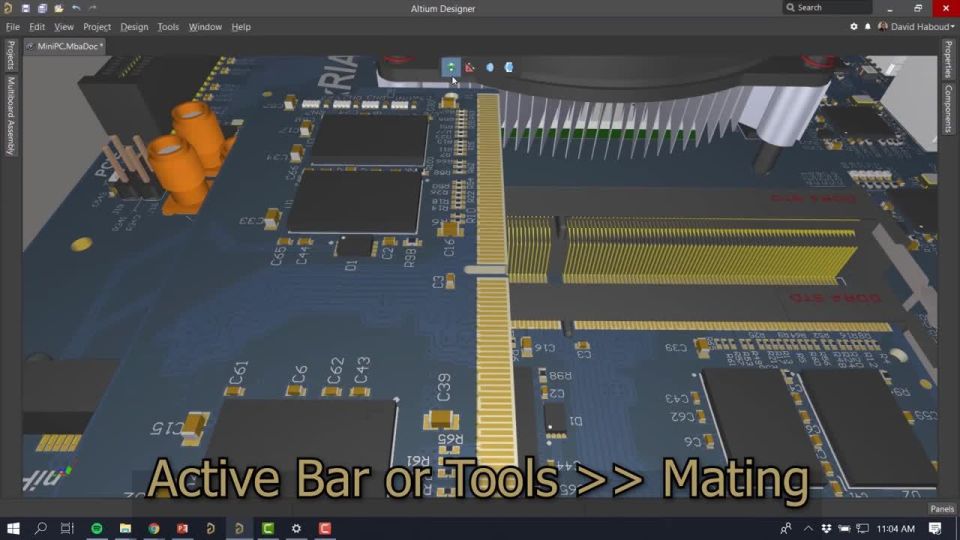
Task: Click the People icon in taskbar
Action: tap(786, 528)
